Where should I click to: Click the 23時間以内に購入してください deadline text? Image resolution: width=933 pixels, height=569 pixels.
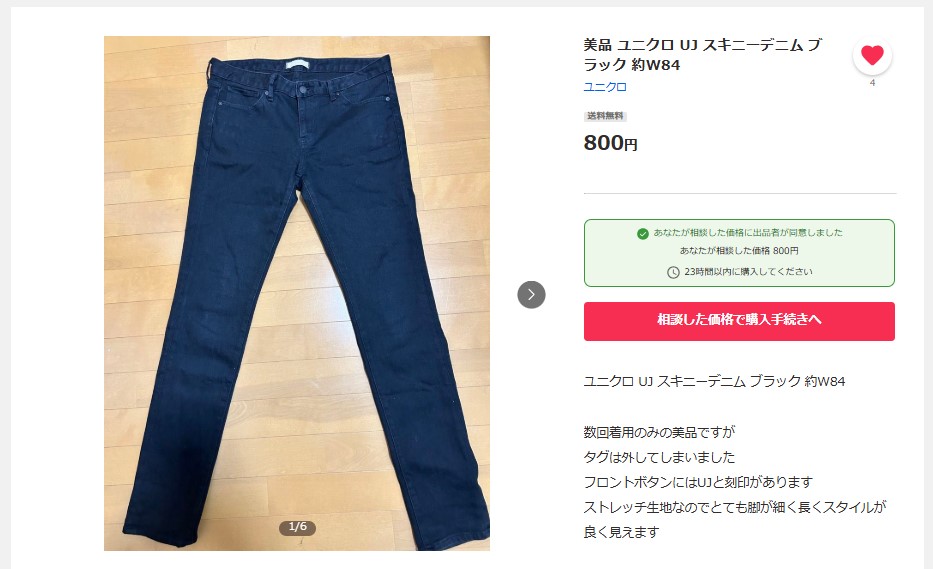(x=748, y=271)
